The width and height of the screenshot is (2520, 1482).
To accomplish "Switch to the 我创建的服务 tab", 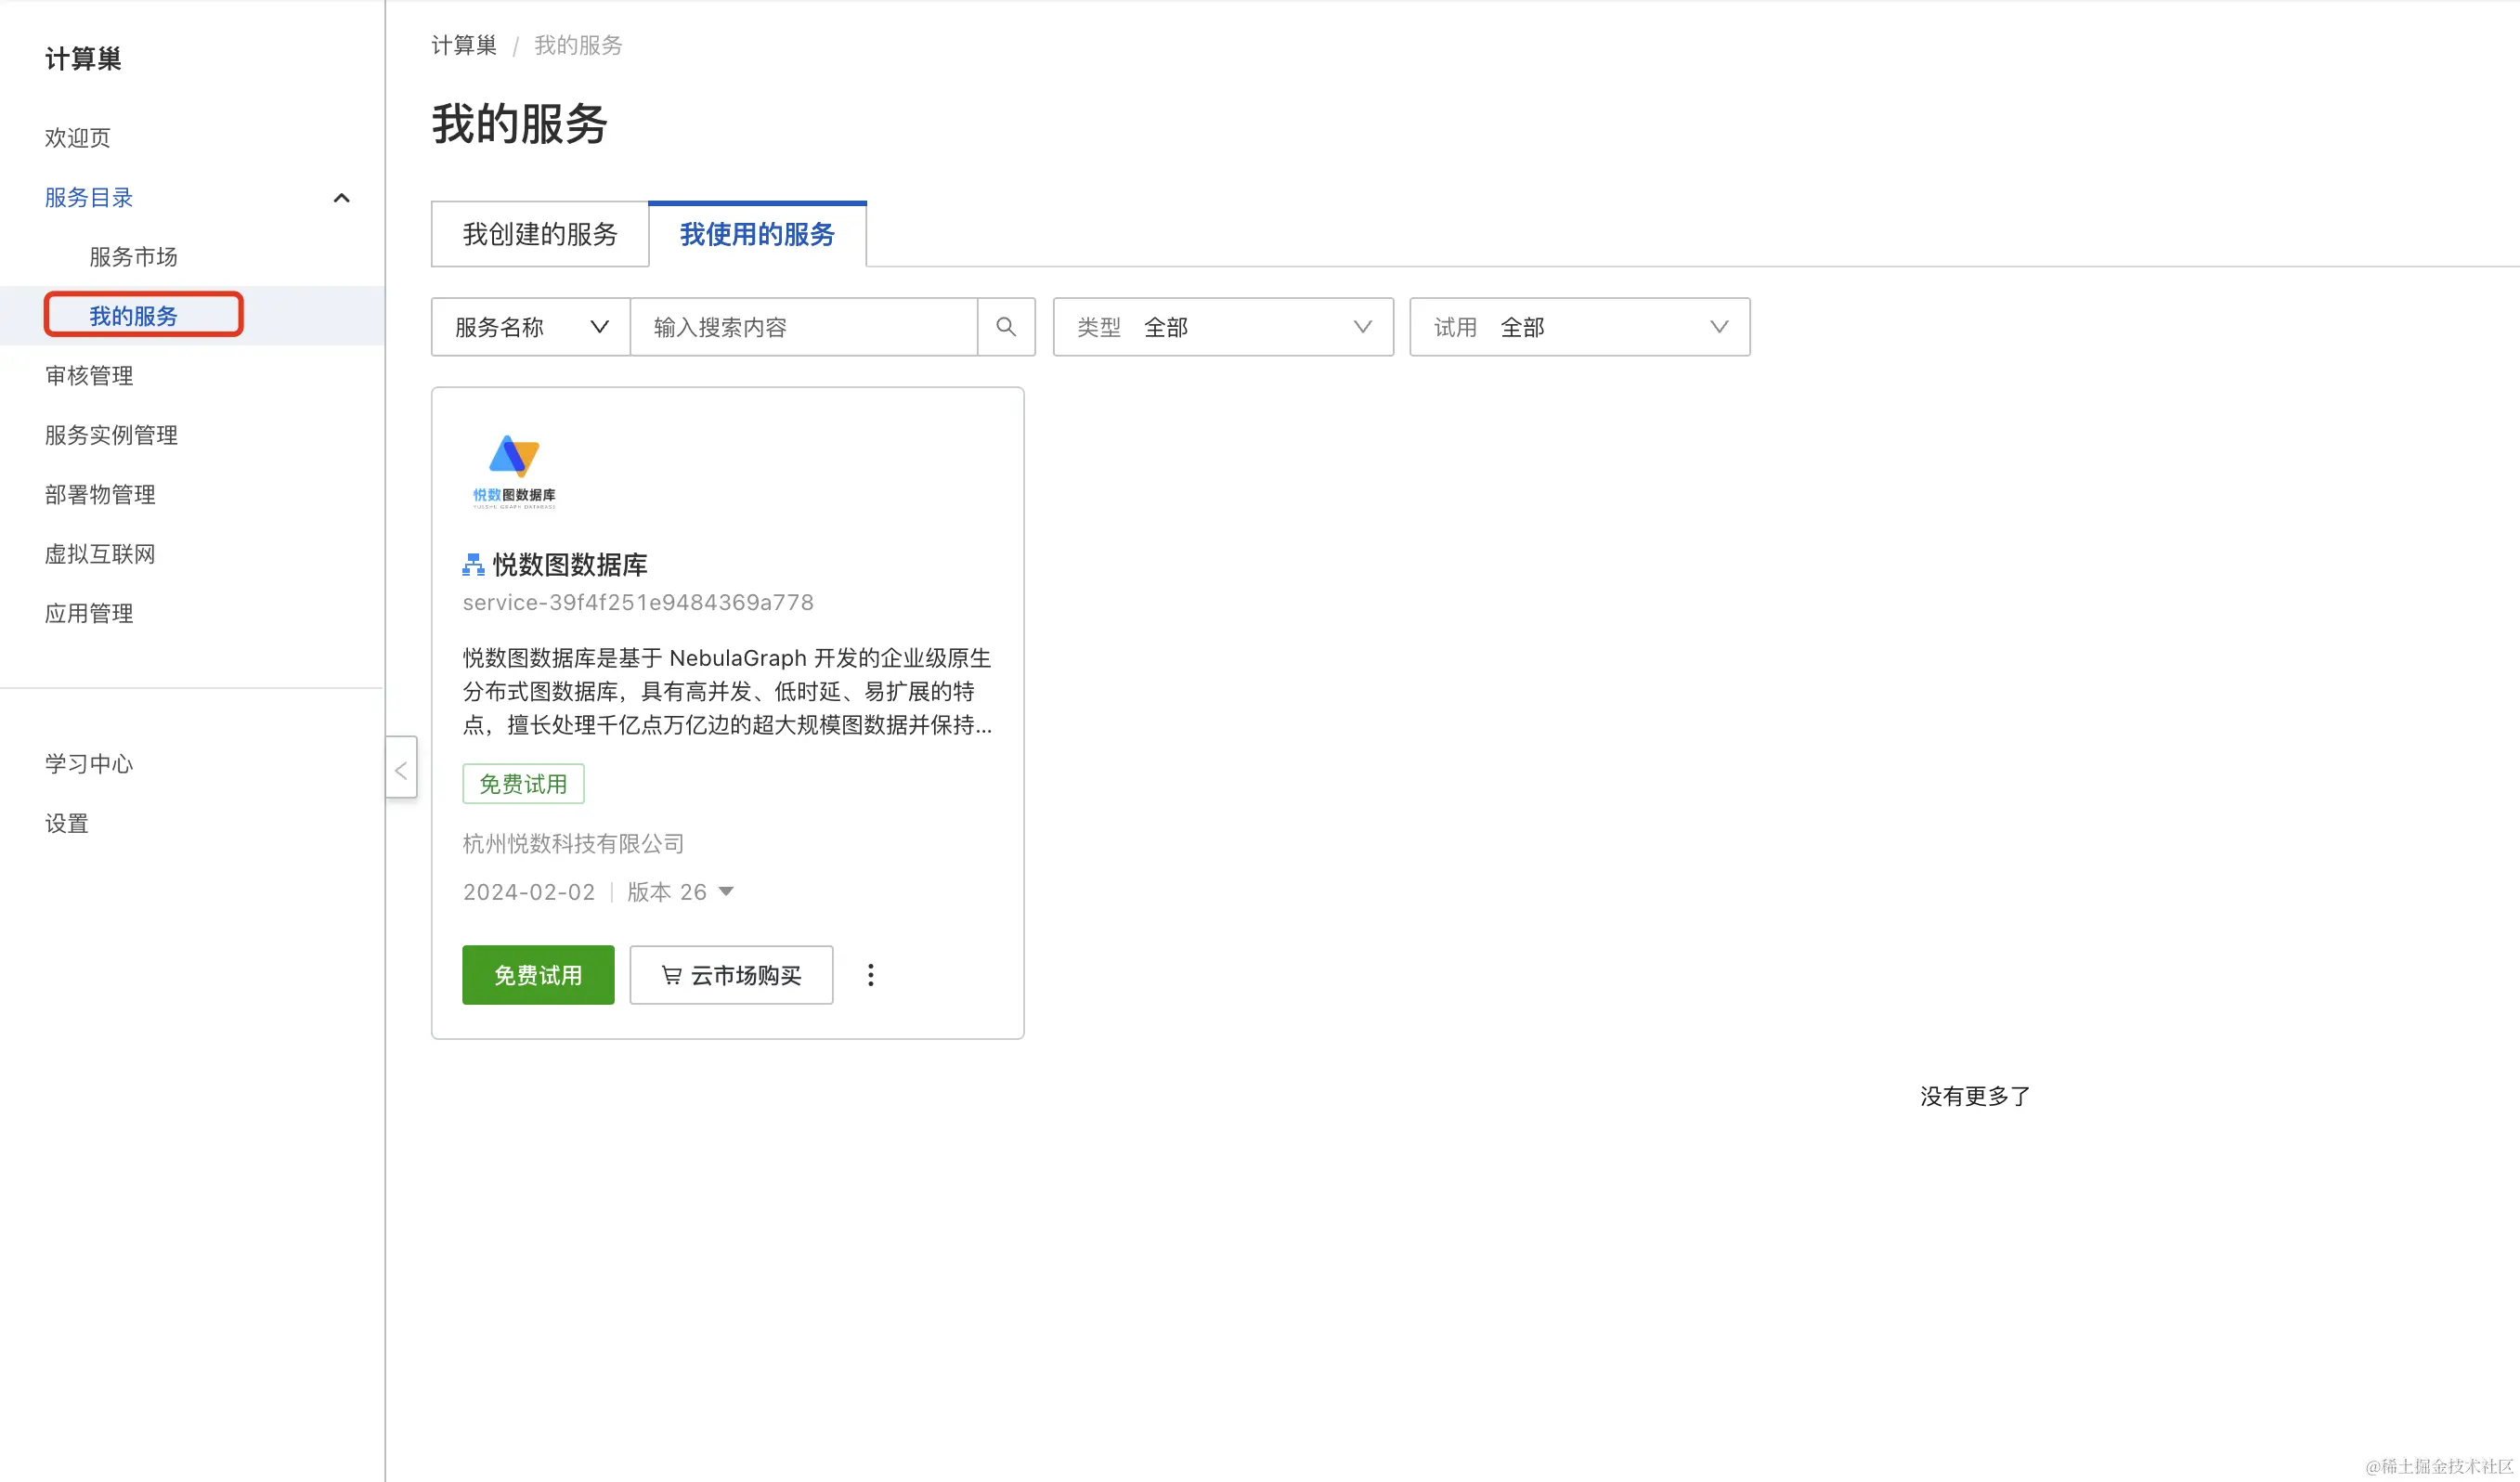I will 540,234.
